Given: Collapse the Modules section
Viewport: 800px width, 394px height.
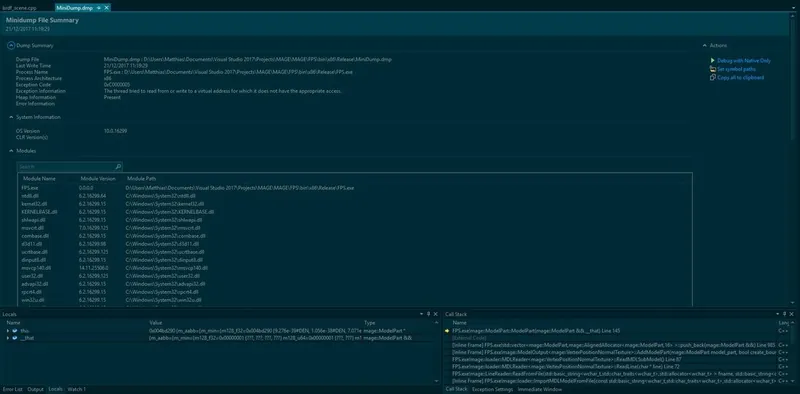Looking at the screenshot, I should (x=11, y=151).
